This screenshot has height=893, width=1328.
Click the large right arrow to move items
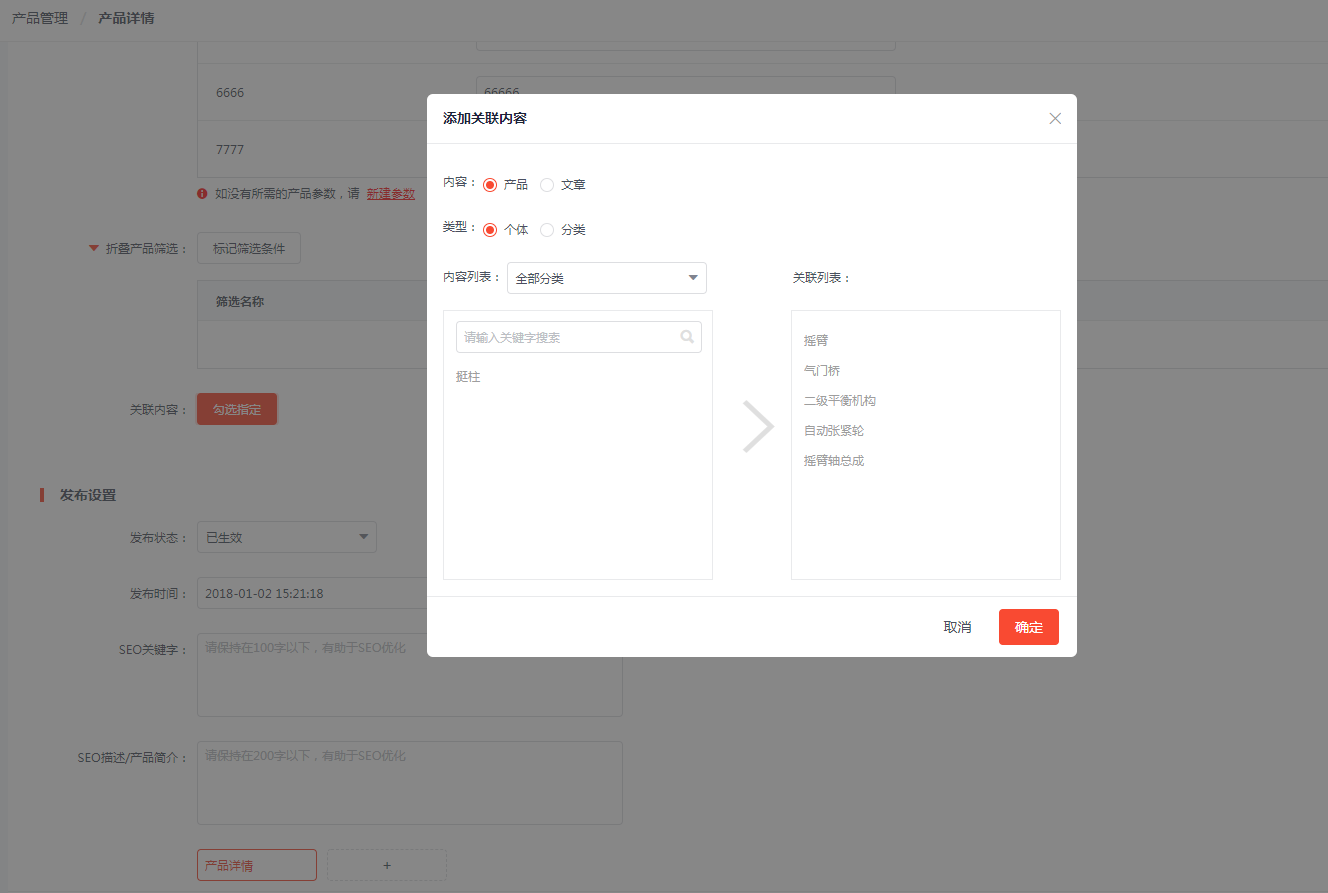[x=758, y=427]
